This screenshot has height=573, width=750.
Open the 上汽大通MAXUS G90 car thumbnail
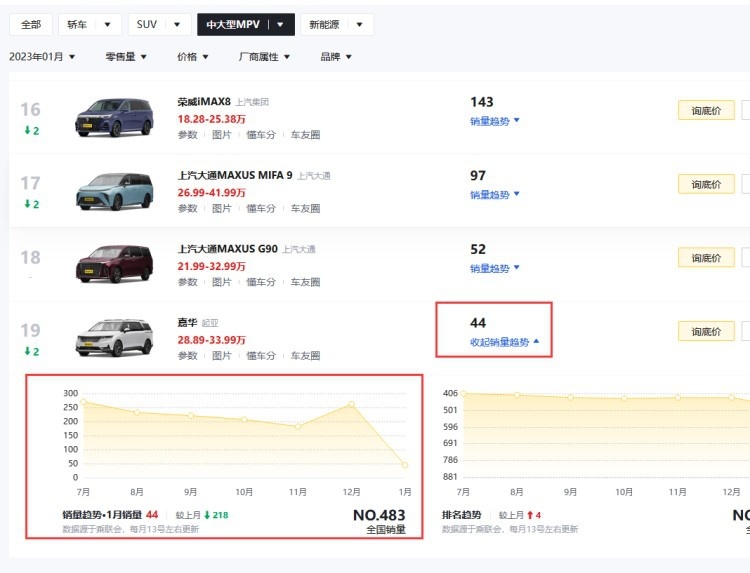pos(114,264)
